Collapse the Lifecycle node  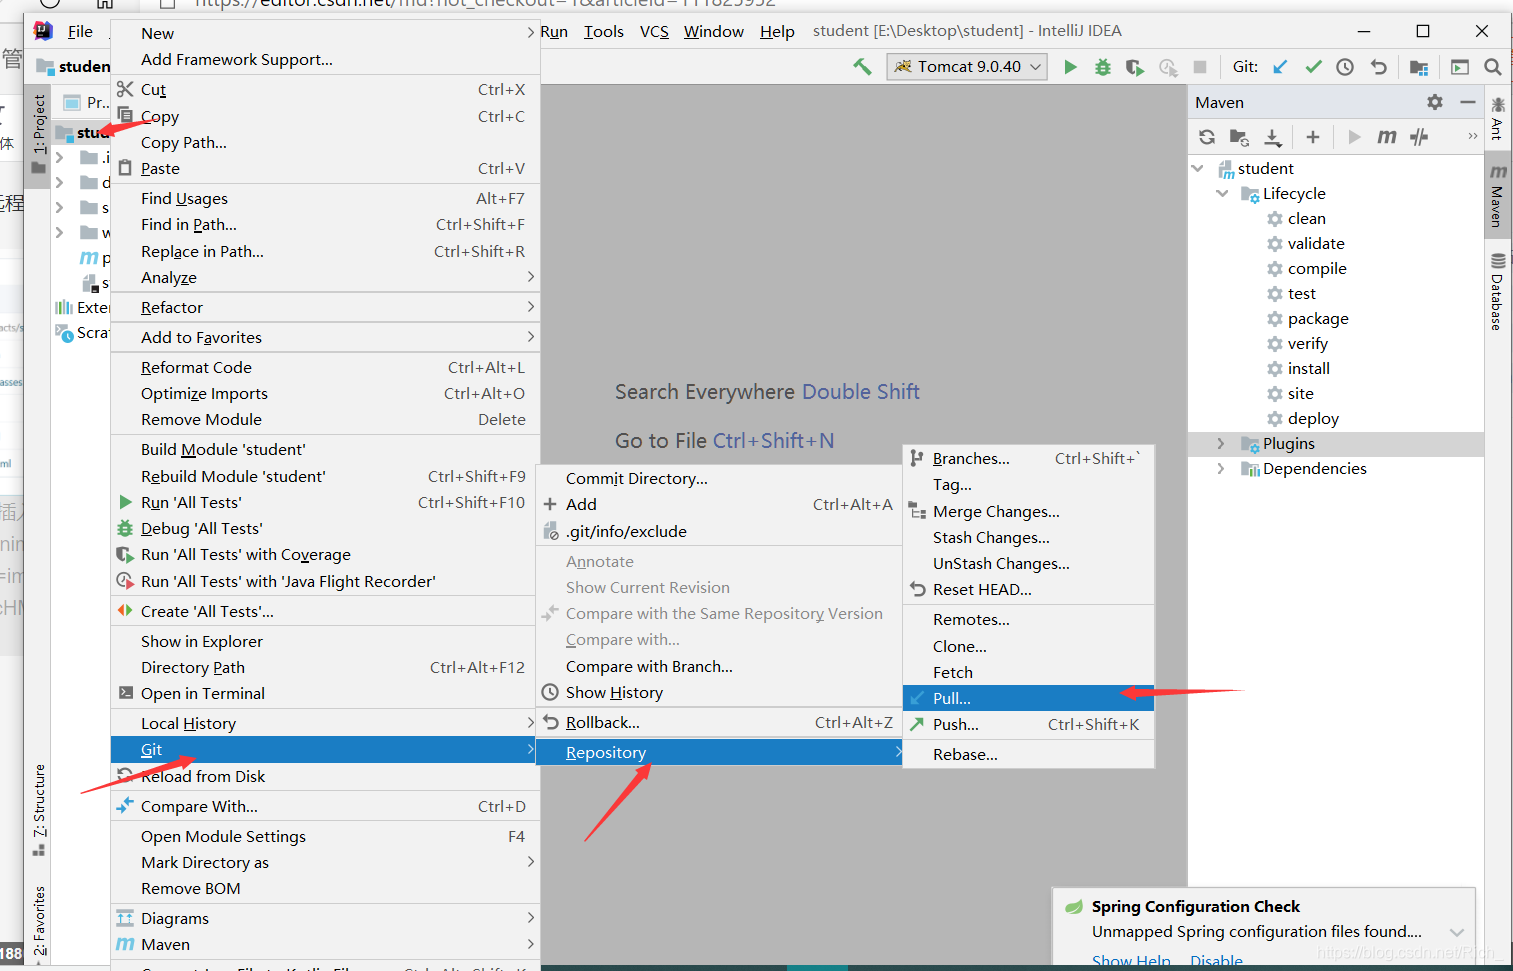(x=1222, y=193)
